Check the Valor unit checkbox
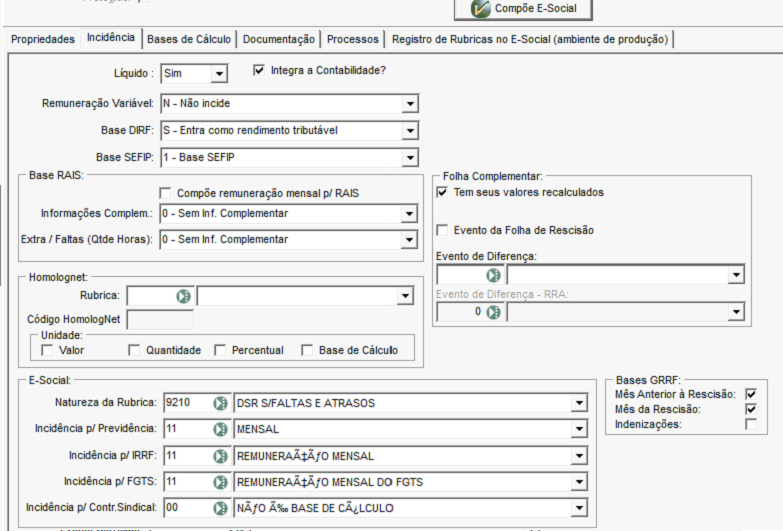Image resolution: width=783 pixels, height=531 pixels. click(47, 350)
